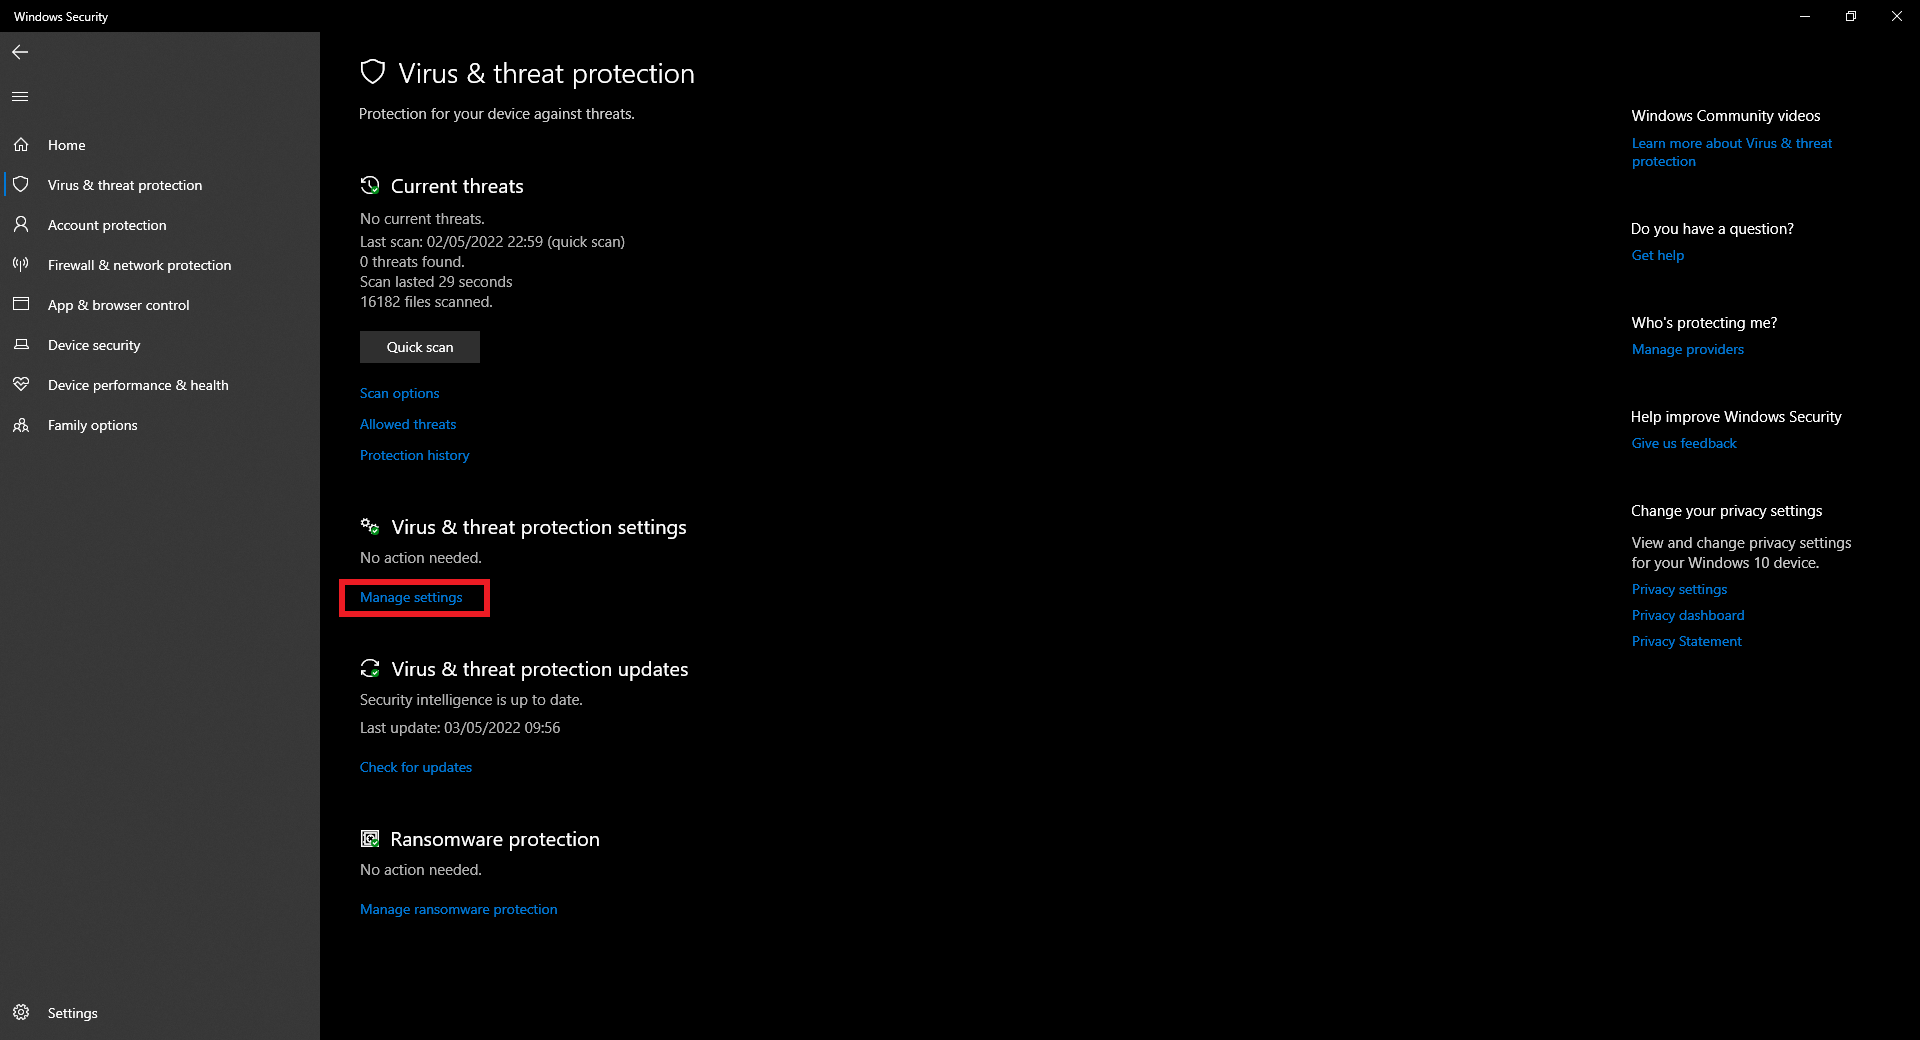Screen dimensions: 1920x1040
Task: Open Manage ransomware protection
Action: pos(459,909)
